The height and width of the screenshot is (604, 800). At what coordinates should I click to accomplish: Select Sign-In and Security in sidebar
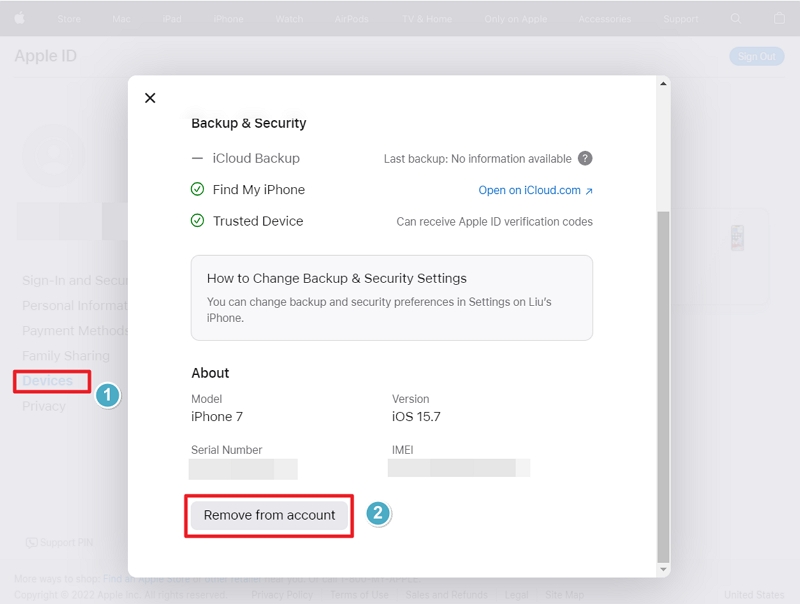[75, 280]
